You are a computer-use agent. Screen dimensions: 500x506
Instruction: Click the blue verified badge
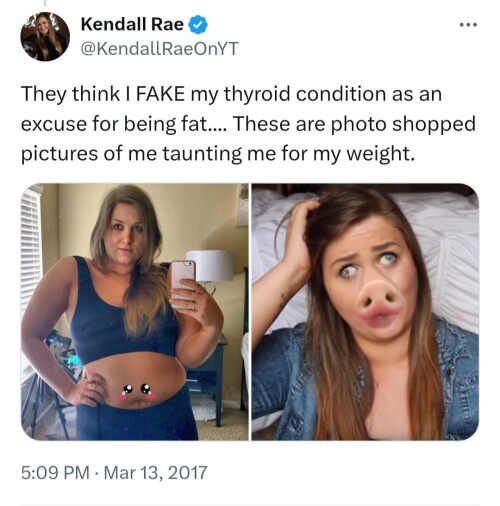click(199, 25)
